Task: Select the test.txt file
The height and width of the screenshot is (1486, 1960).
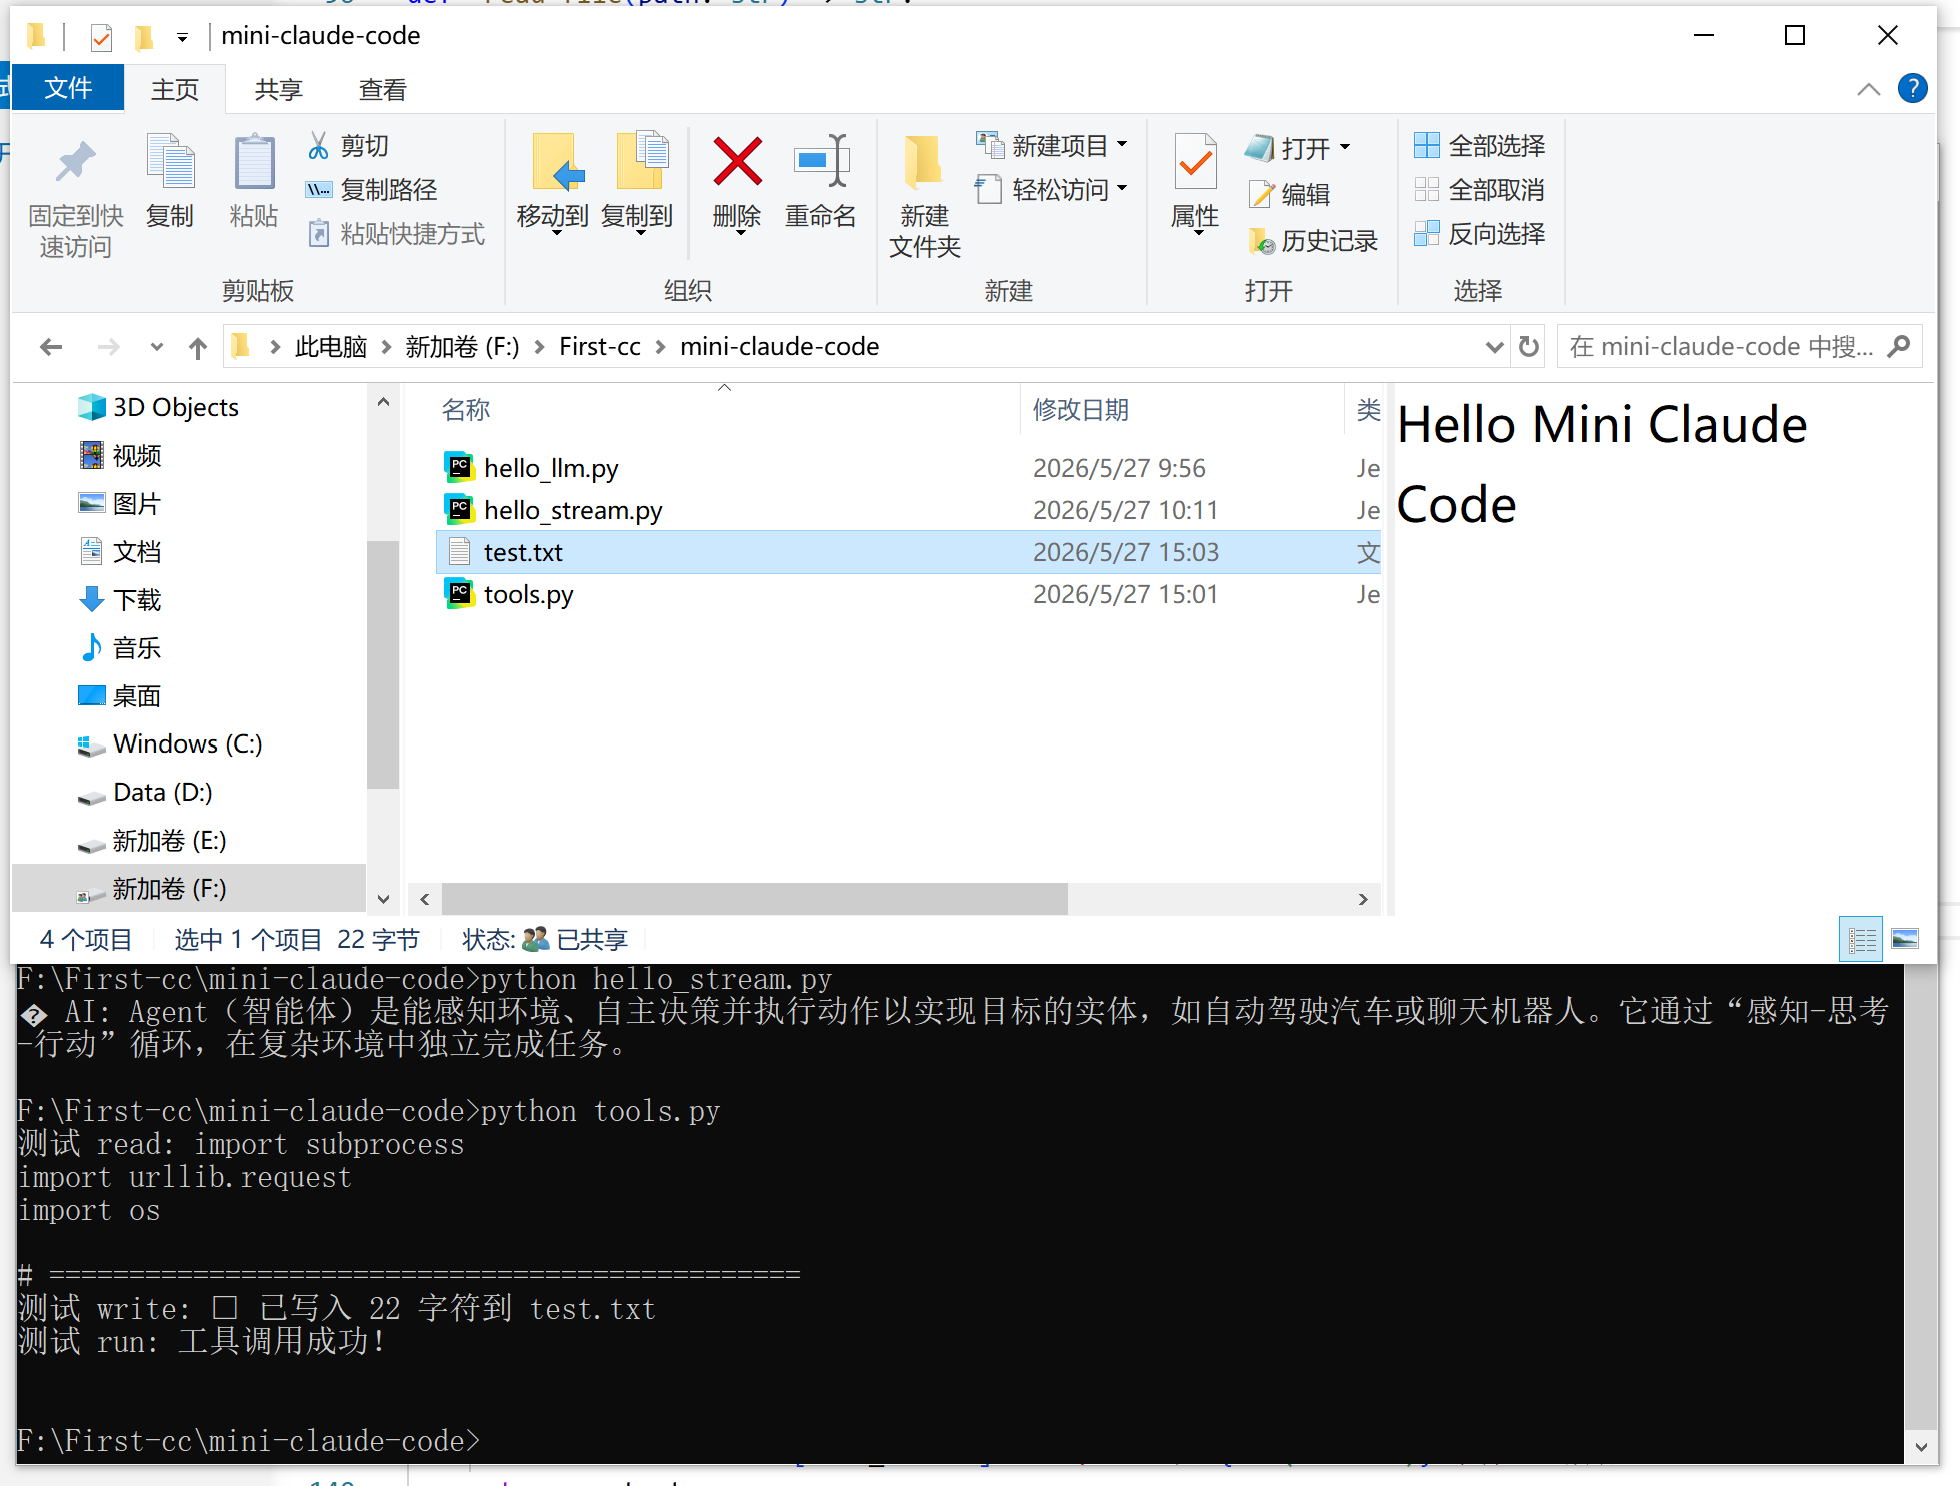Action: click(908, 552)
